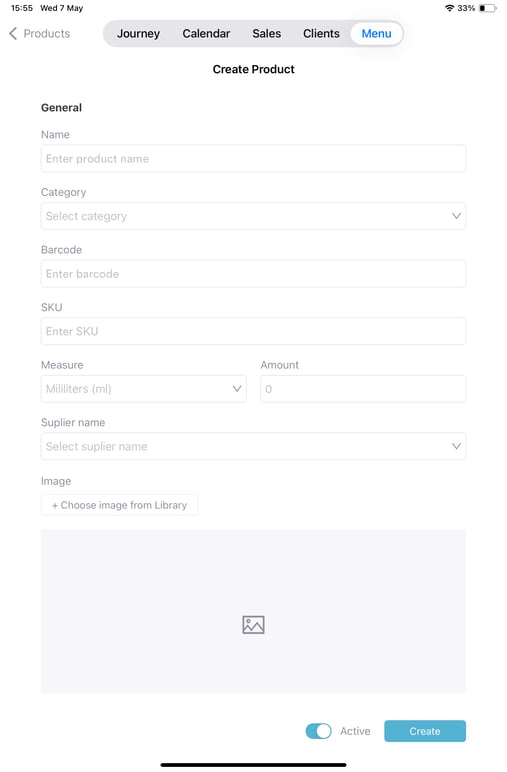Toggle the Active switch off
The image size is (507, 772).
318,731
